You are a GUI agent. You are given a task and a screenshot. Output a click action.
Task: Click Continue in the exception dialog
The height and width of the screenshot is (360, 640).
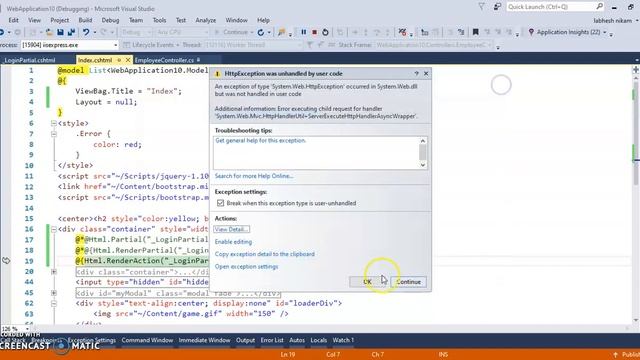tap(409, 282)
